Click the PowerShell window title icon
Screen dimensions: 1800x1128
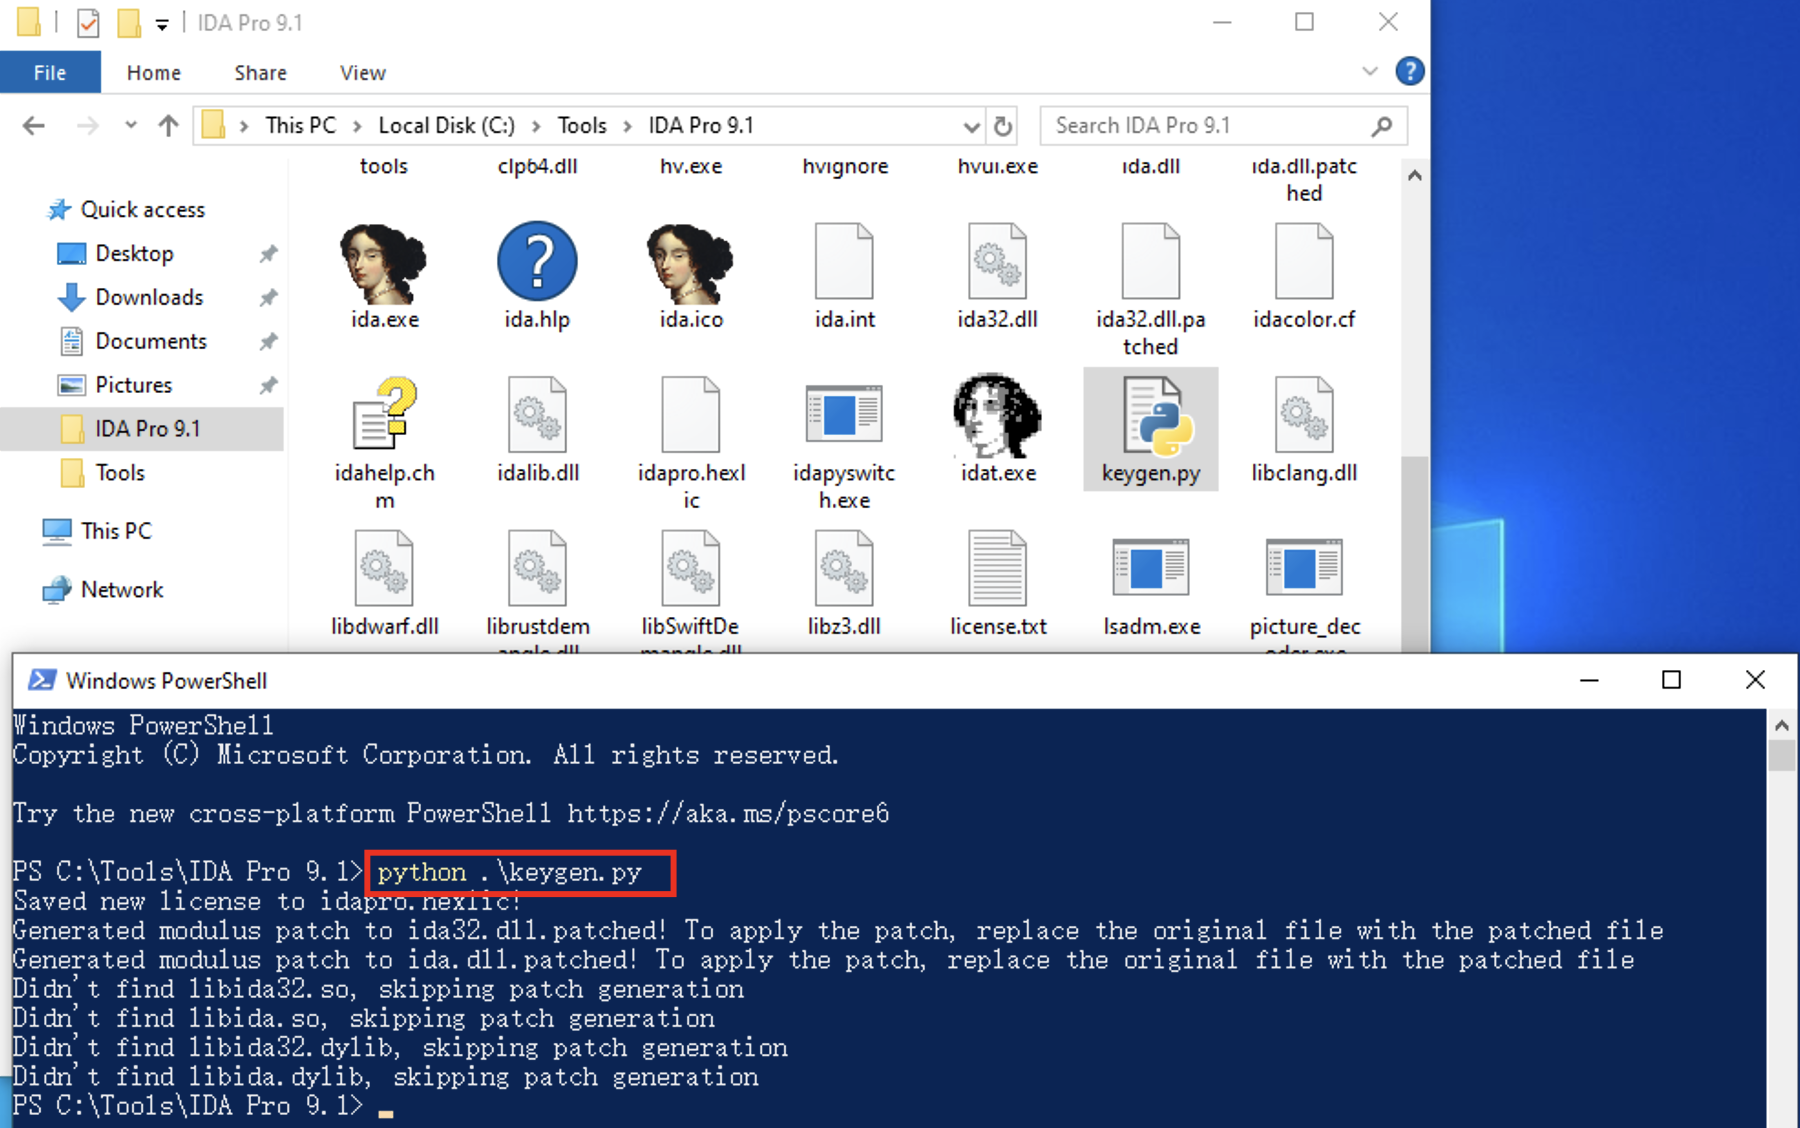click(41, 680)
